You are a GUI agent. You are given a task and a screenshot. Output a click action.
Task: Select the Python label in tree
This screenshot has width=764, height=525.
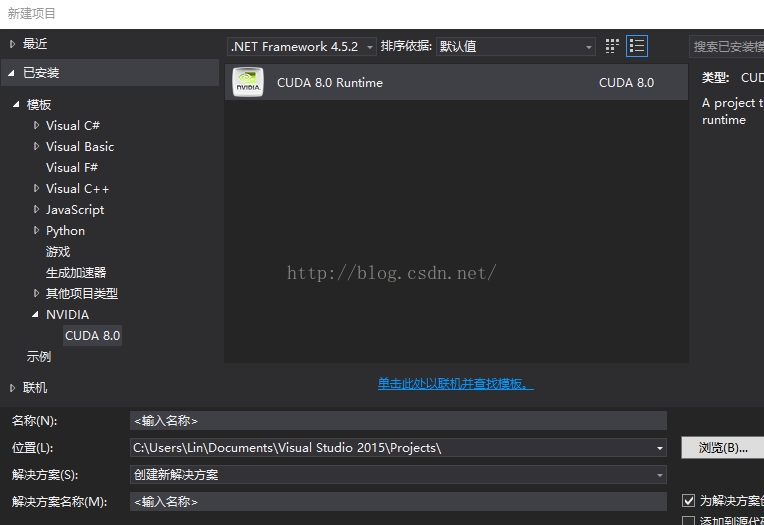click(65, 231)
